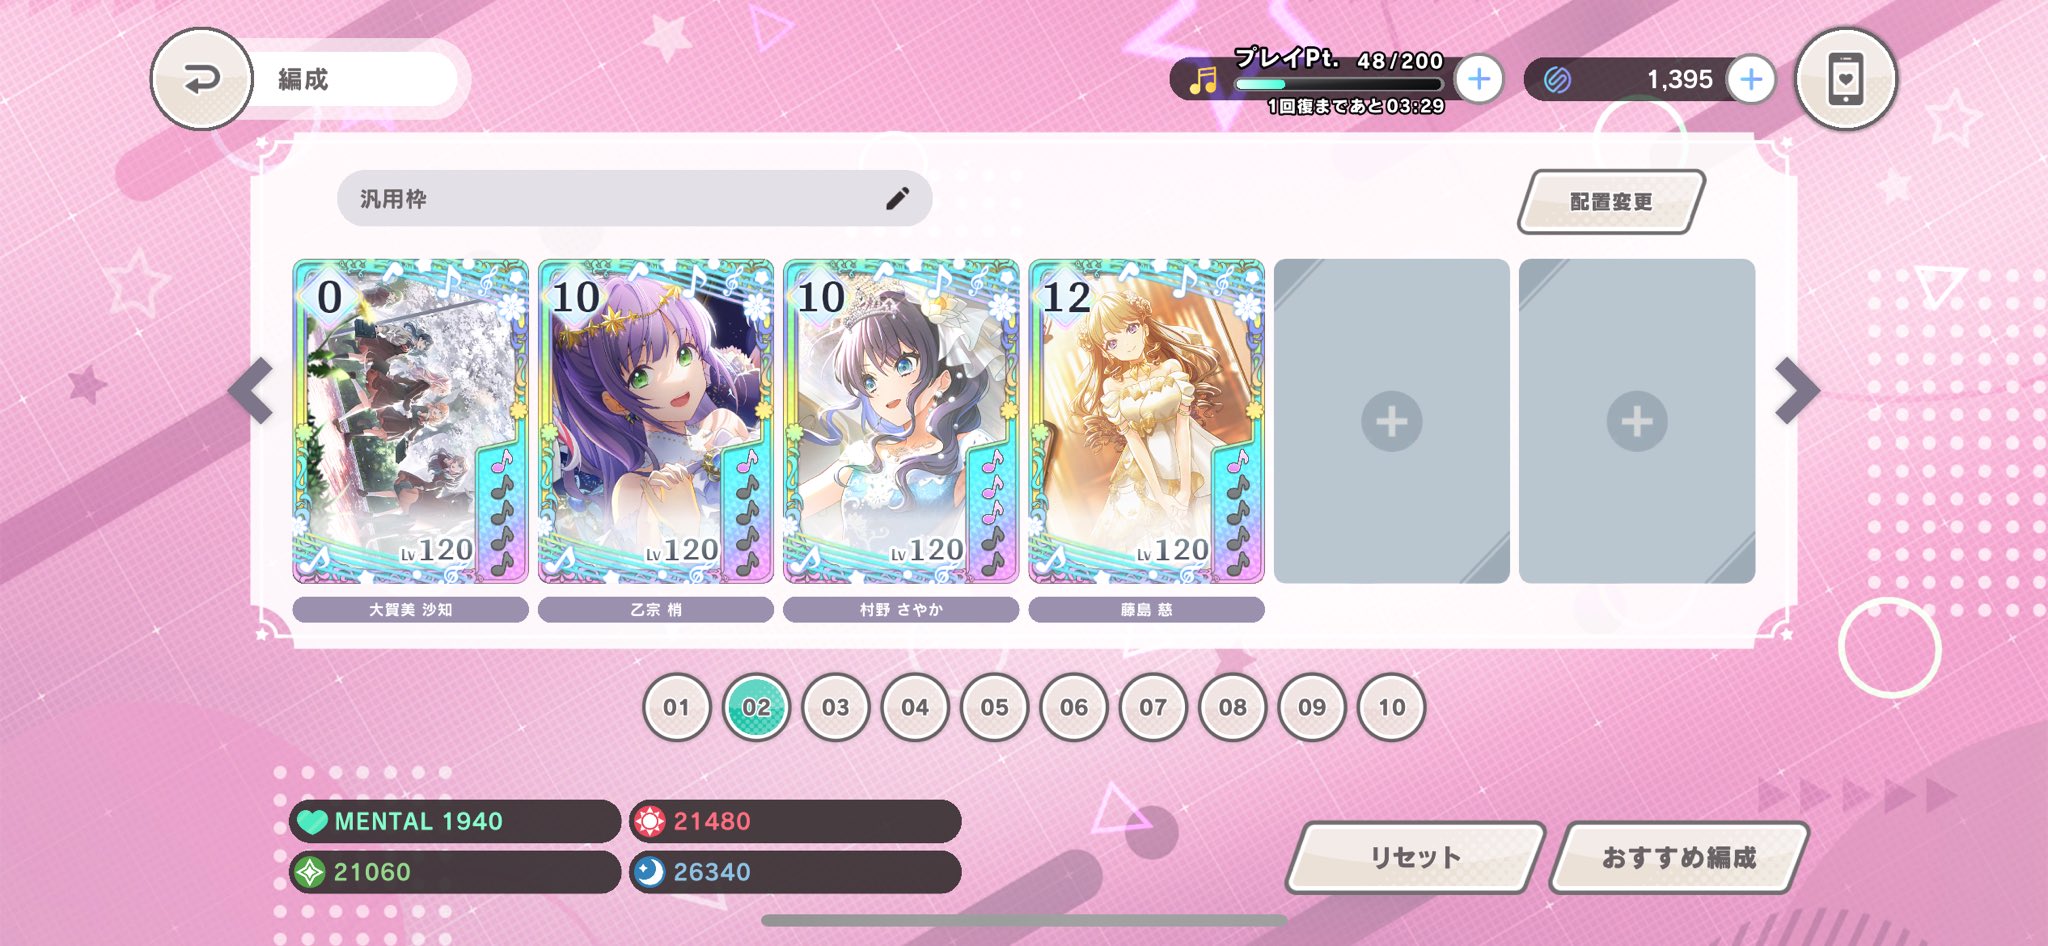Tap the music note Play Pt. icon
Viewport: 2048px width, 946px height.
1203,80
